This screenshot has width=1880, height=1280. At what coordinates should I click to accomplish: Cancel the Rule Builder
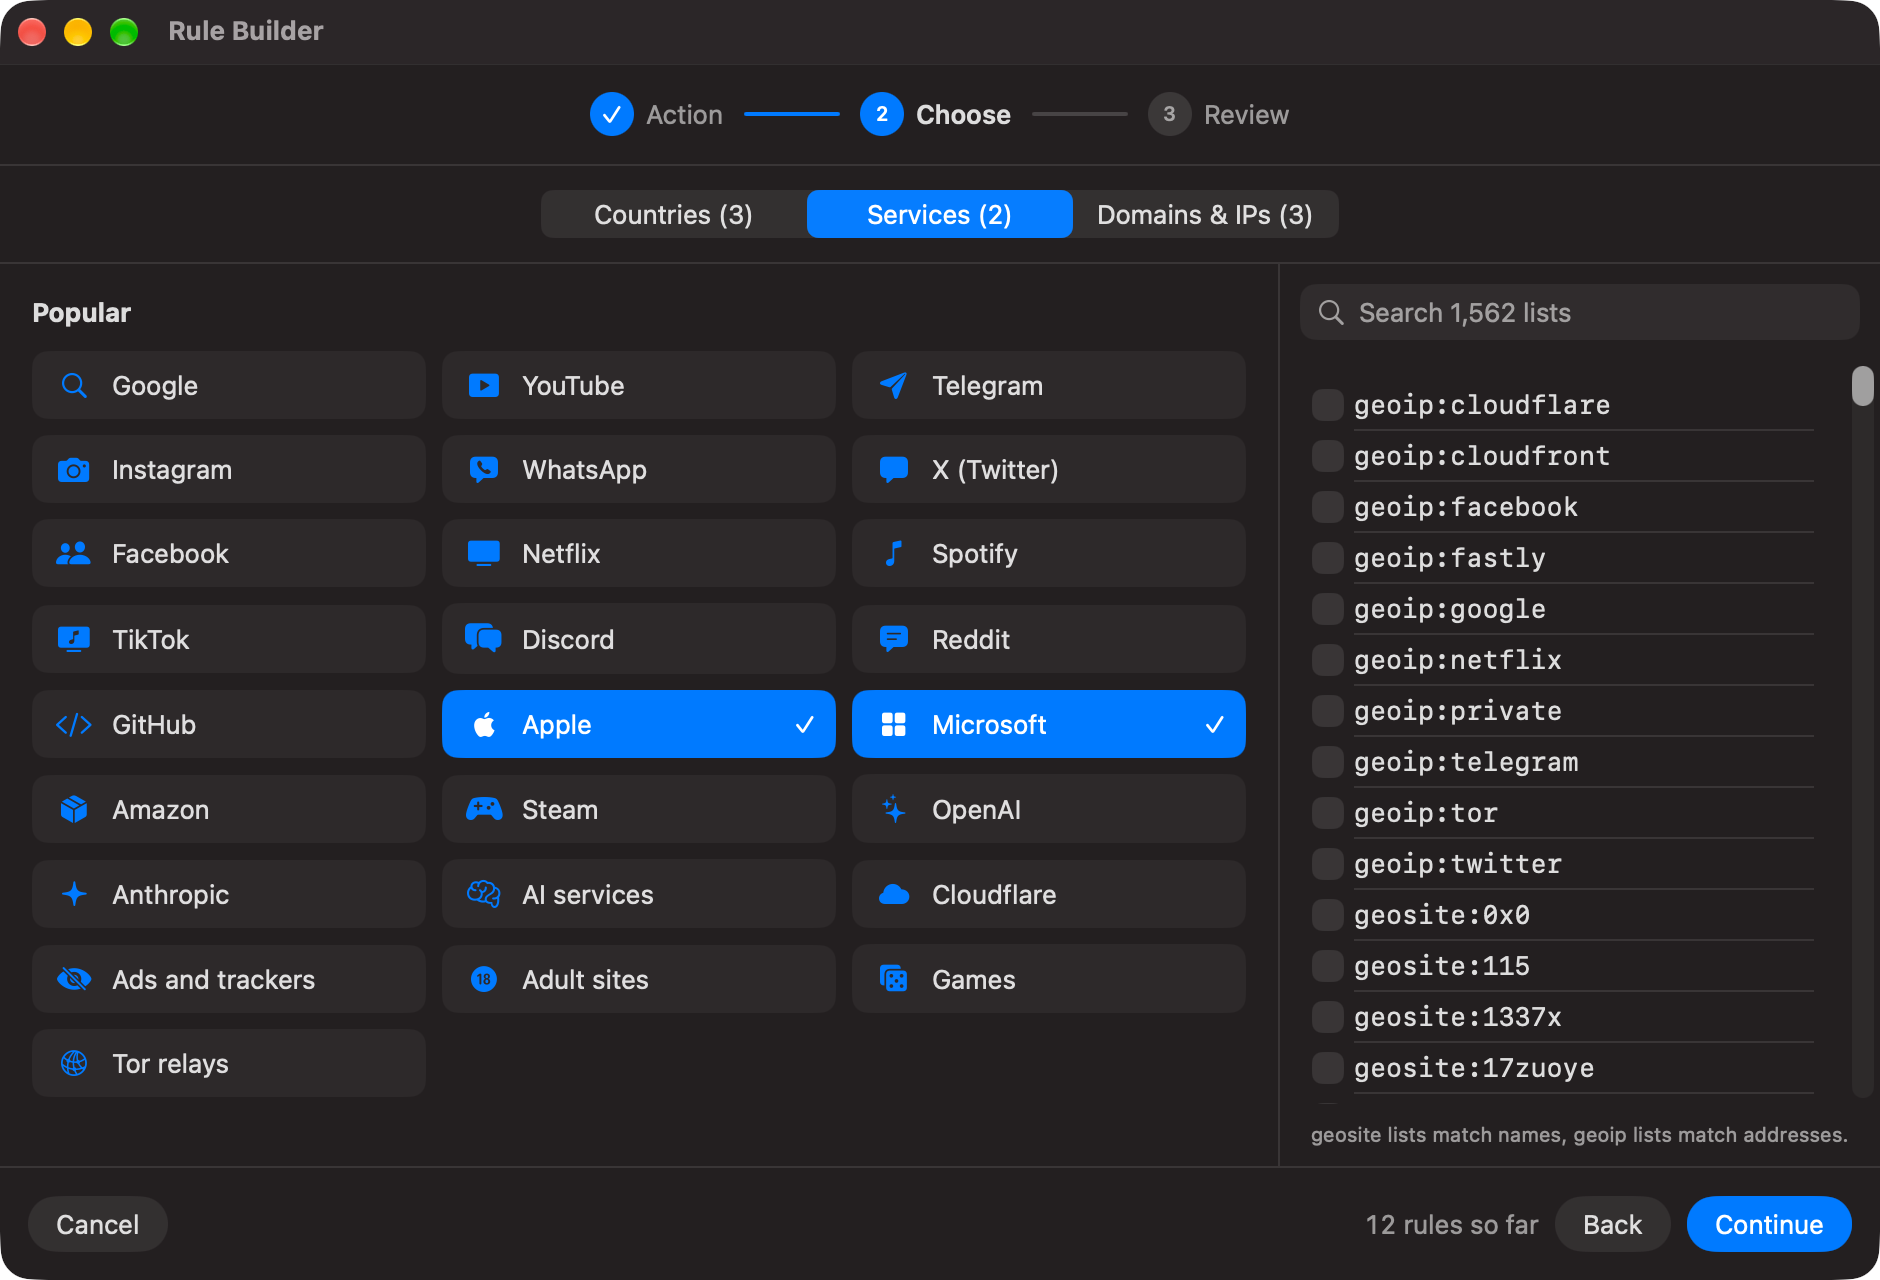[x=98, y=1224]
